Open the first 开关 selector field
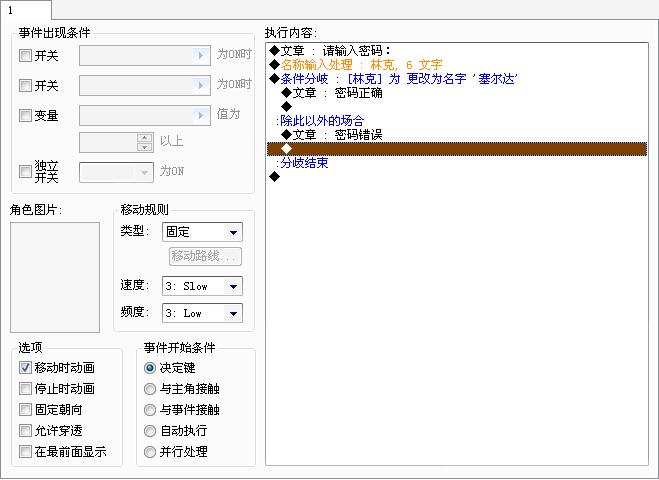 [145, 55]
